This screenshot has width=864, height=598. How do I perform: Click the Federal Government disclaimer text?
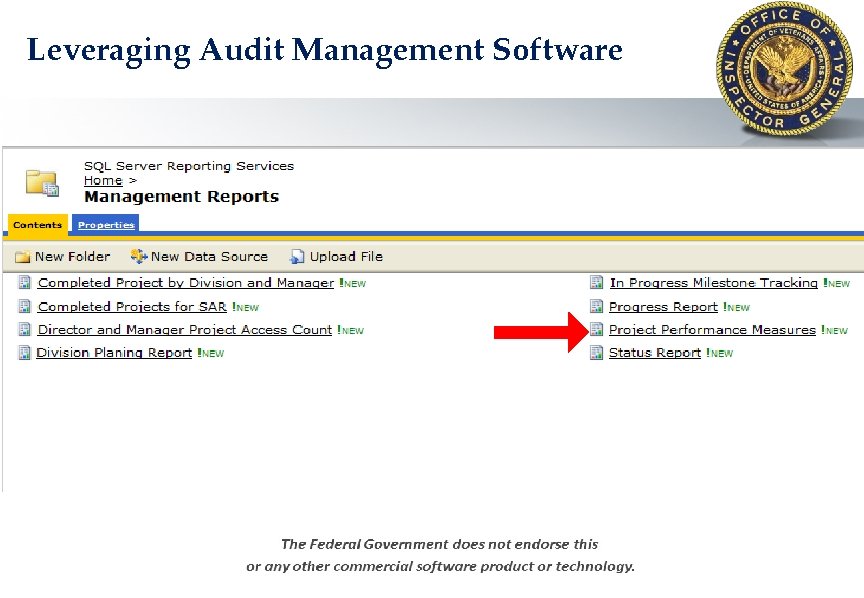pyautogui.click(x=440, y=555)
